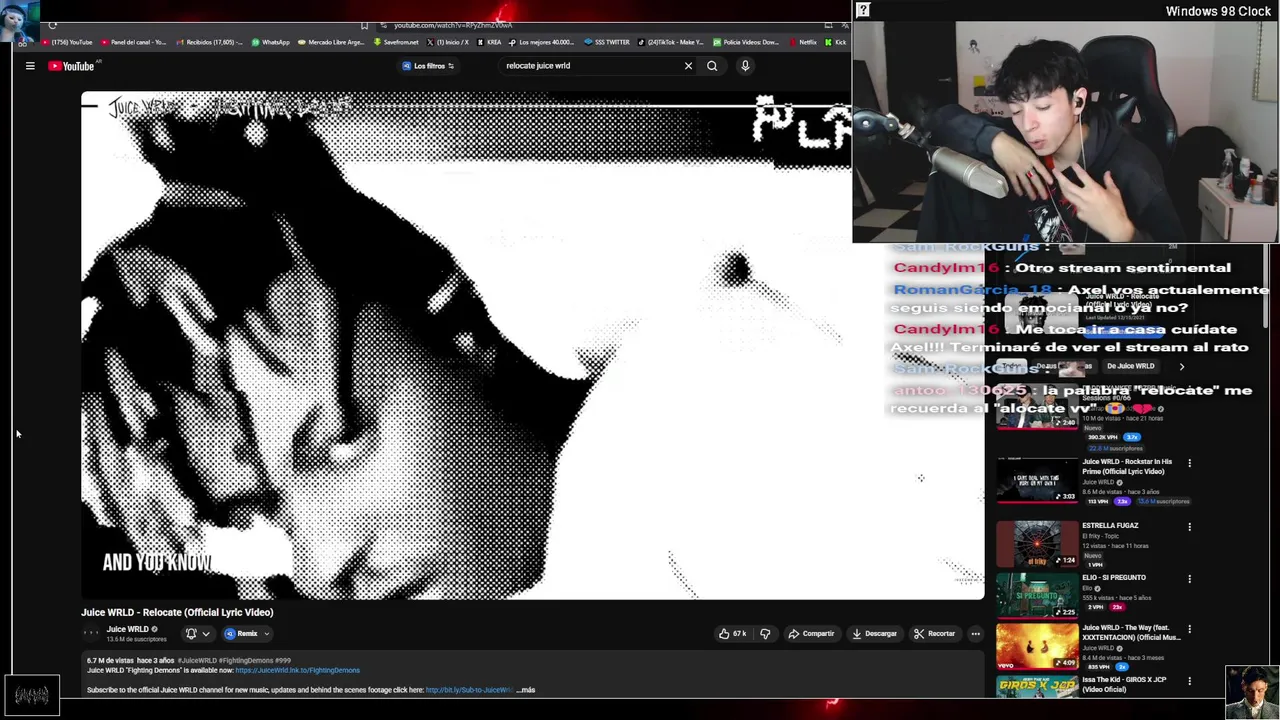The width and height of the screenshot is (1280, 720).
Task: Open the Rockstar In His Prime thumbnail
Action: 1037,480
